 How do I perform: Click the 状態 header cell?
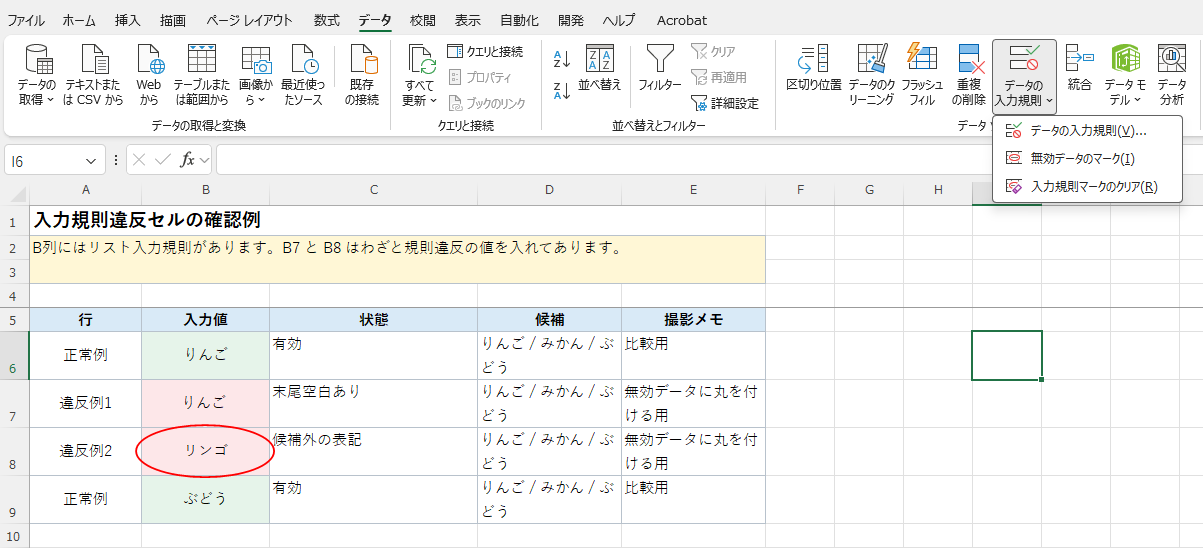tap(373, 319)
